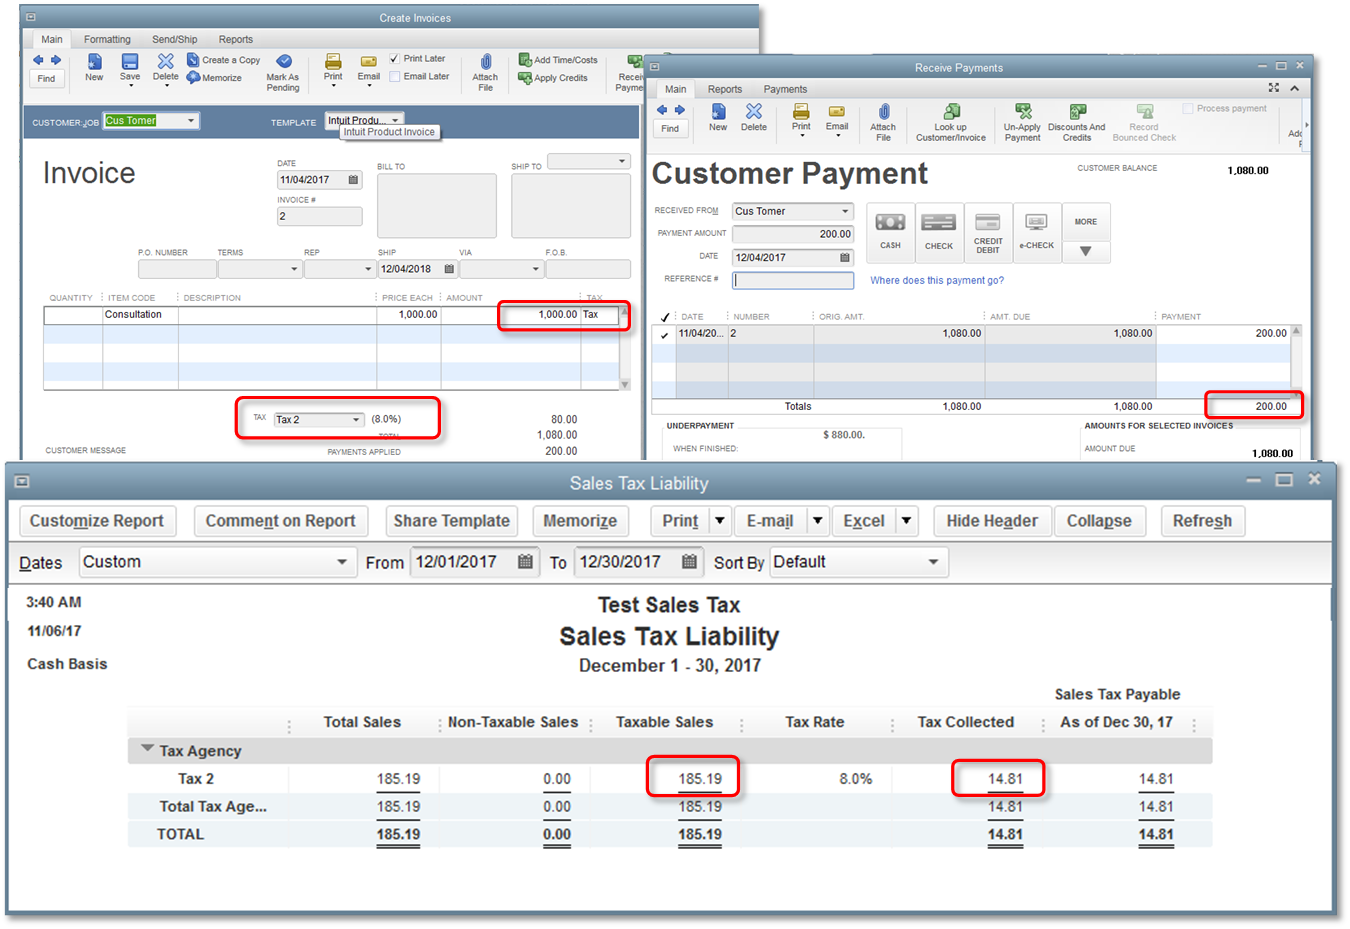The height and width of the screenshot is (929, 1350).
Task: Click Save icon in Create Invoices window
Action: pyautogui.click(x=130, y=62)
